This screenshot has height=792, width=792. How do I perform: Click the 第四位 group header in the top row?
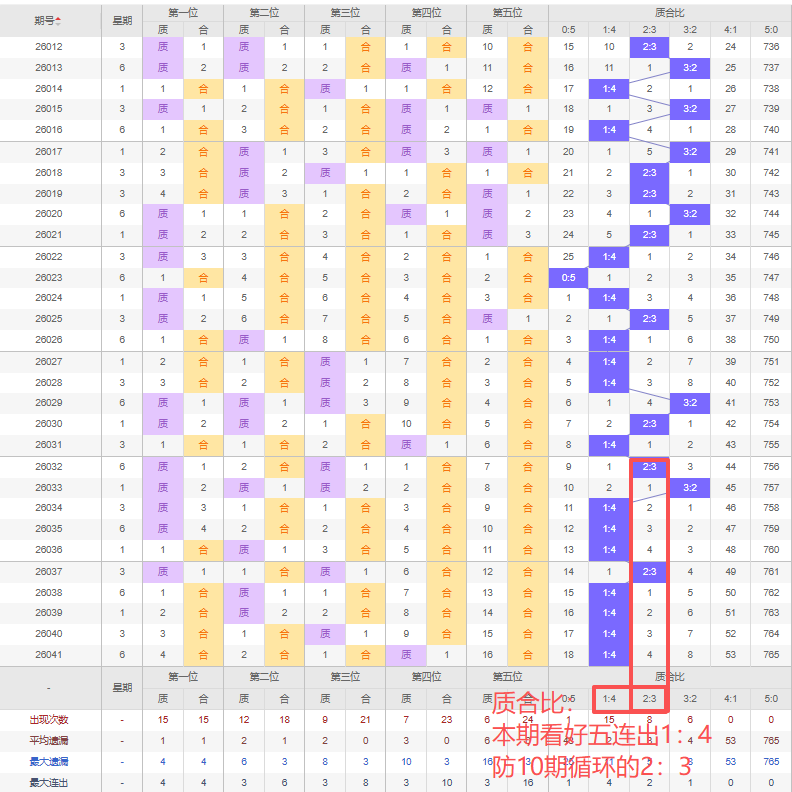pos(426,13)
